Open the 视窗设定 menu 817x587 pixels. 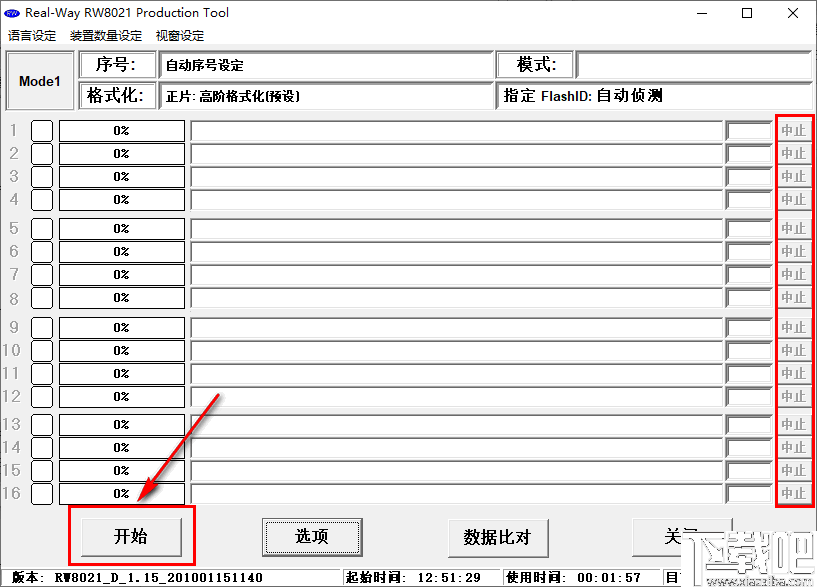pyautogui.click(x=180, y=35)
